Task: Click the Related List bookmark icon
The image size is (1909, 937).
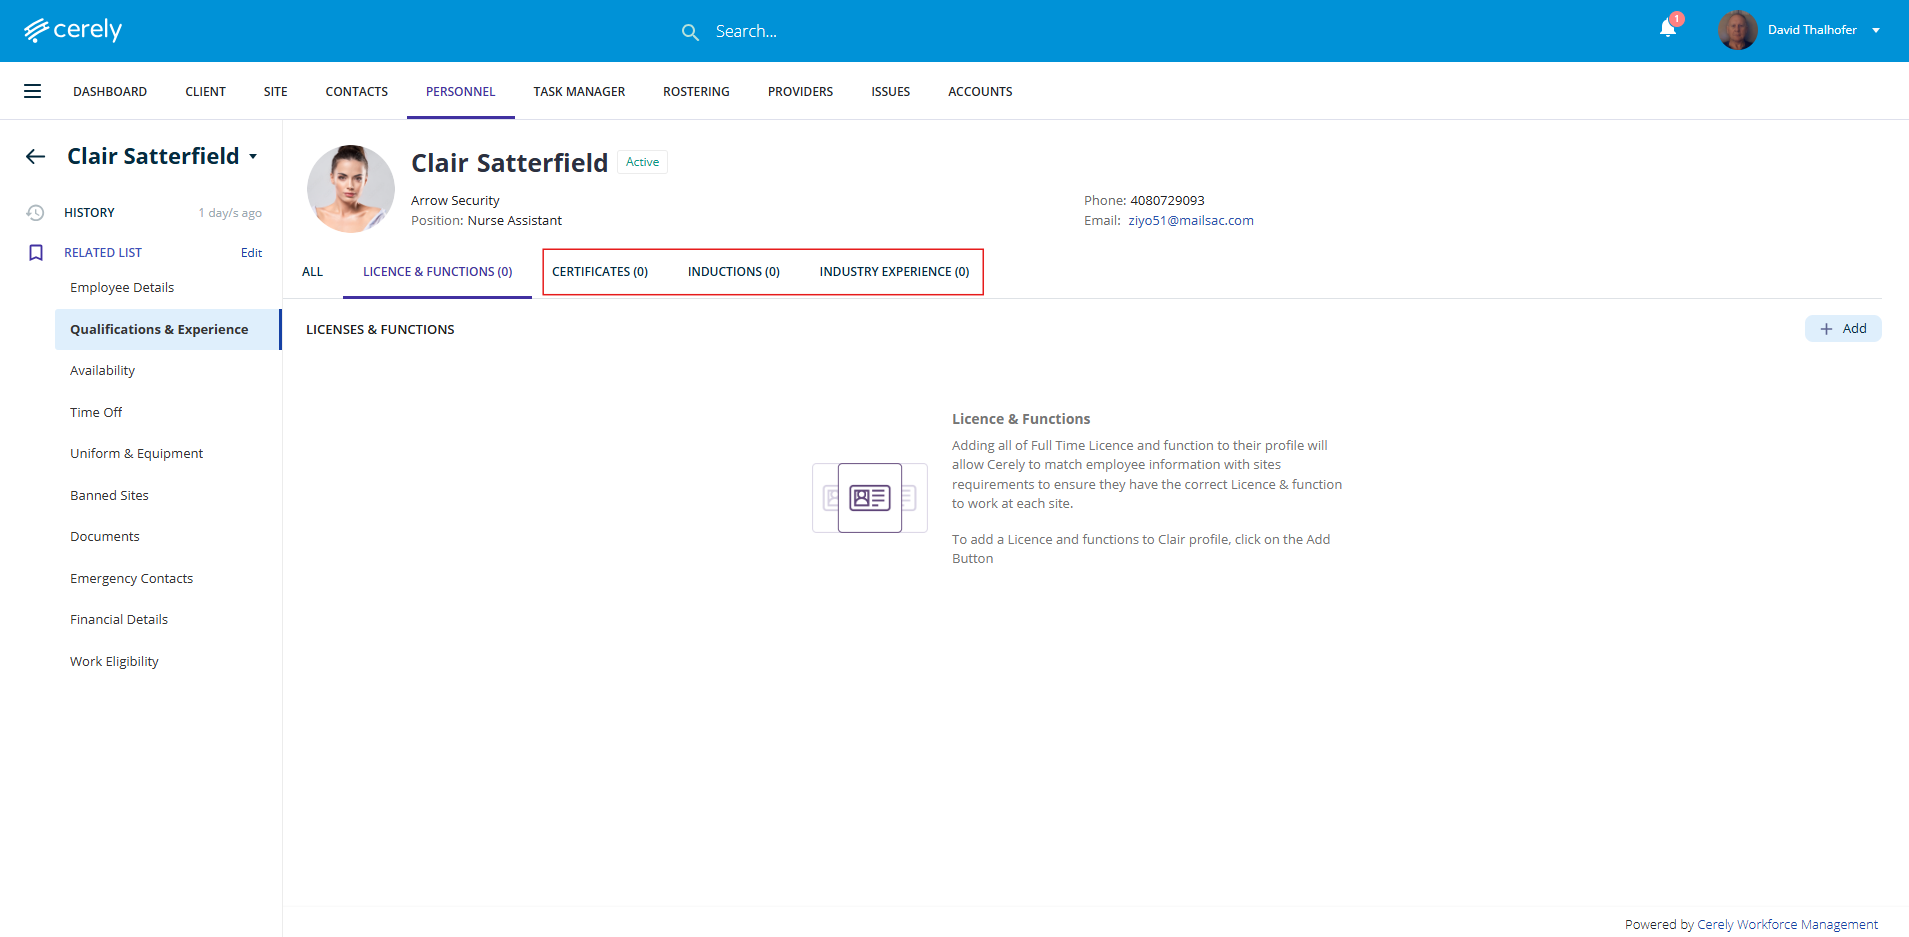Action: pos(36,253)
